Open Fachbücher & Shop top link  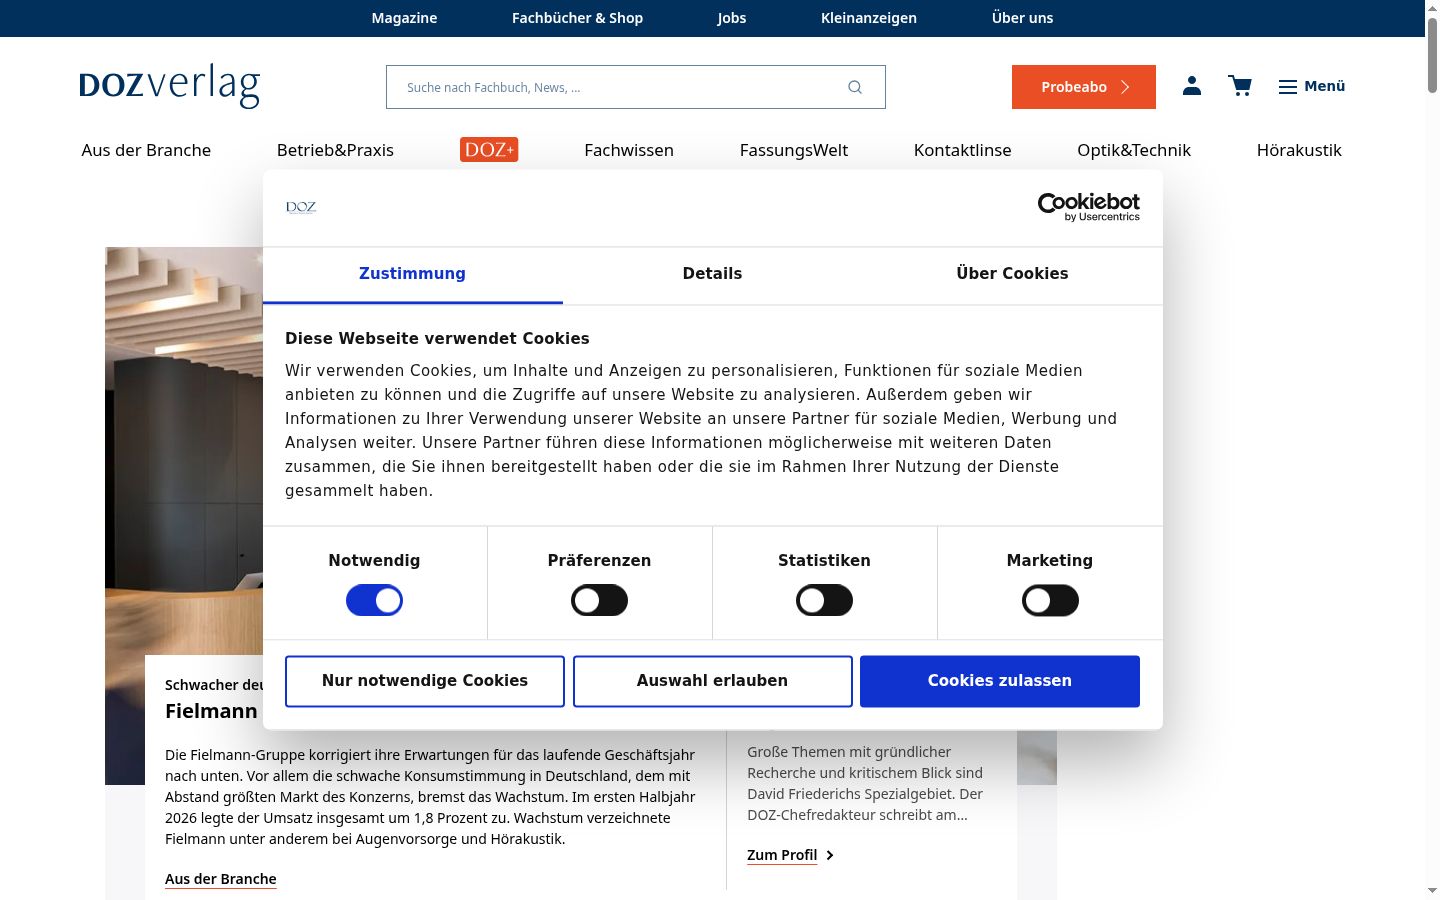[x=577, y=18]
